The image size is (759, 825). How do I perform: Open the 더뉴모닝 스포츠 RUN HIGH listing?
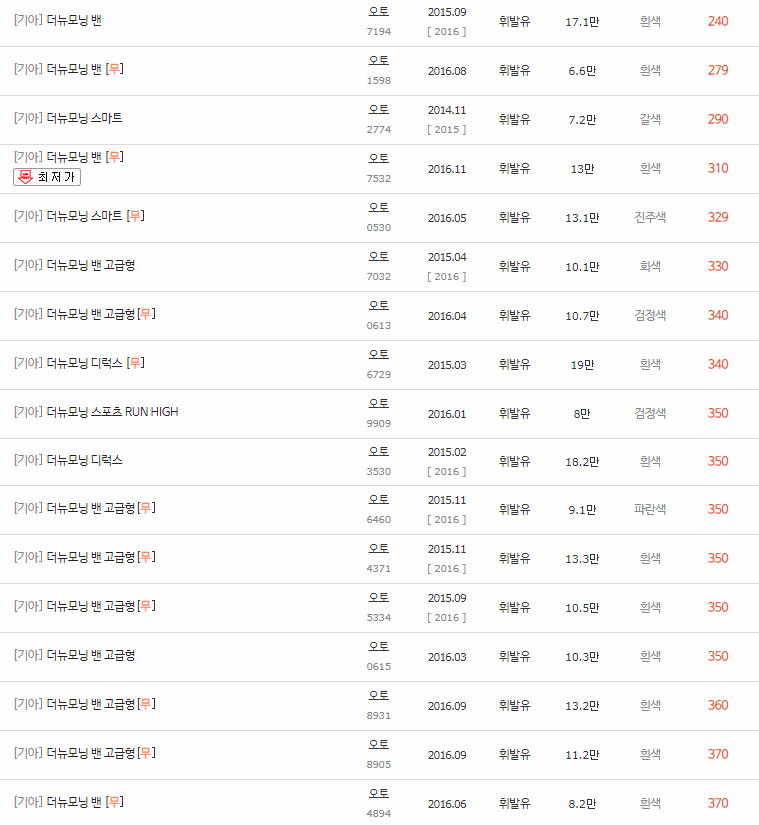coord(94,413)
